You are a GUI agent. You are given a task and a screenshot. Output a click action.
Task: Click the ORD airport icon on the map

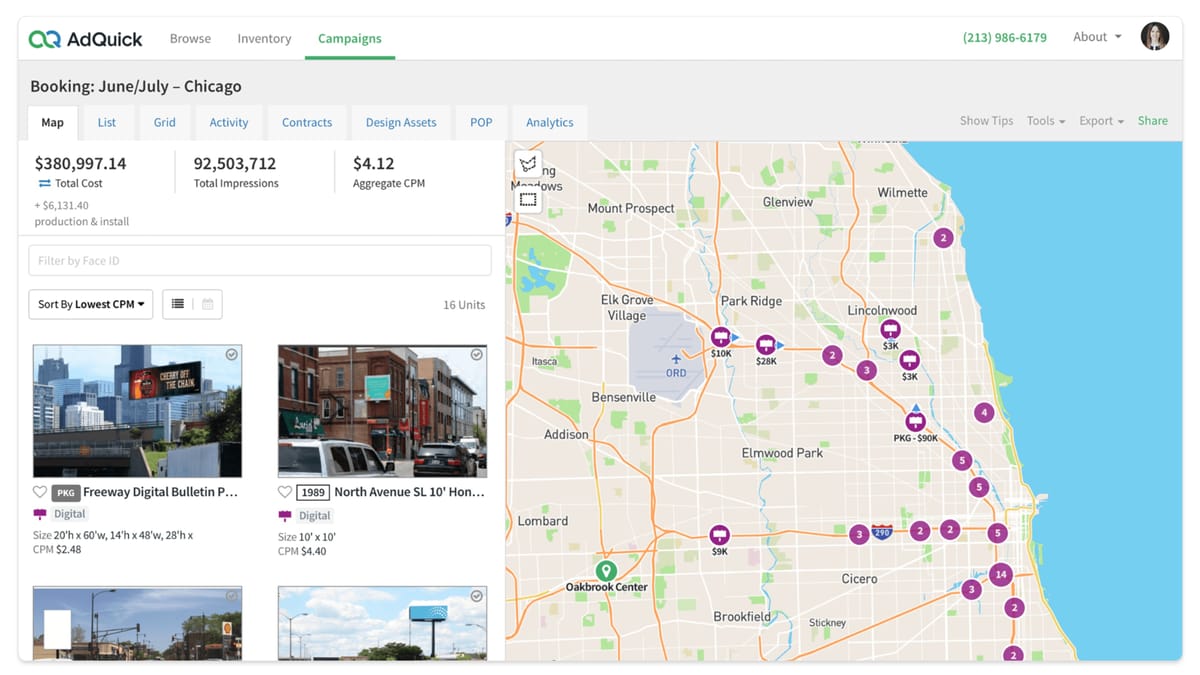click(x=676, y=359)
